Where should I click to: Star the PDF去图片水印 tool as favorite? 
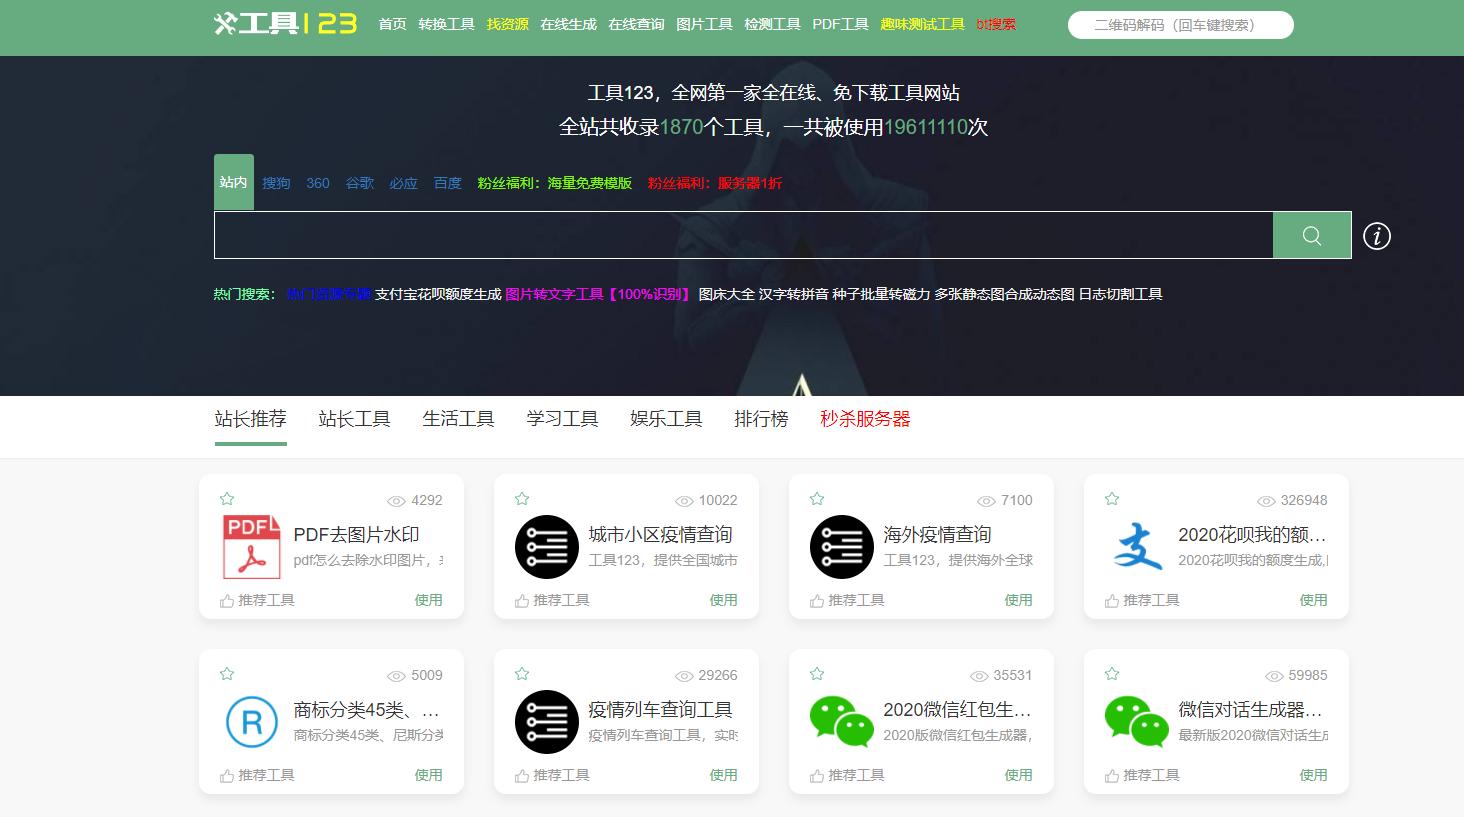(x=227, y=498)
